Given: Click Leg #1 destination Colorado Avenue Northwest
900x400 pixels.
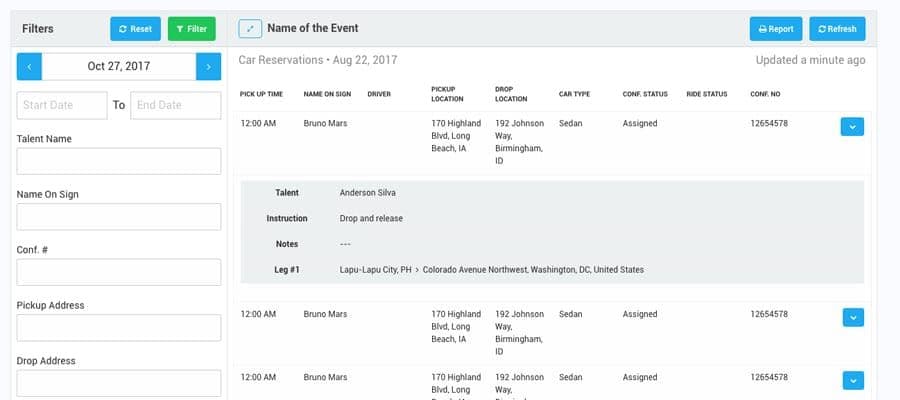Looking at the screenshot, I should 533,270.
